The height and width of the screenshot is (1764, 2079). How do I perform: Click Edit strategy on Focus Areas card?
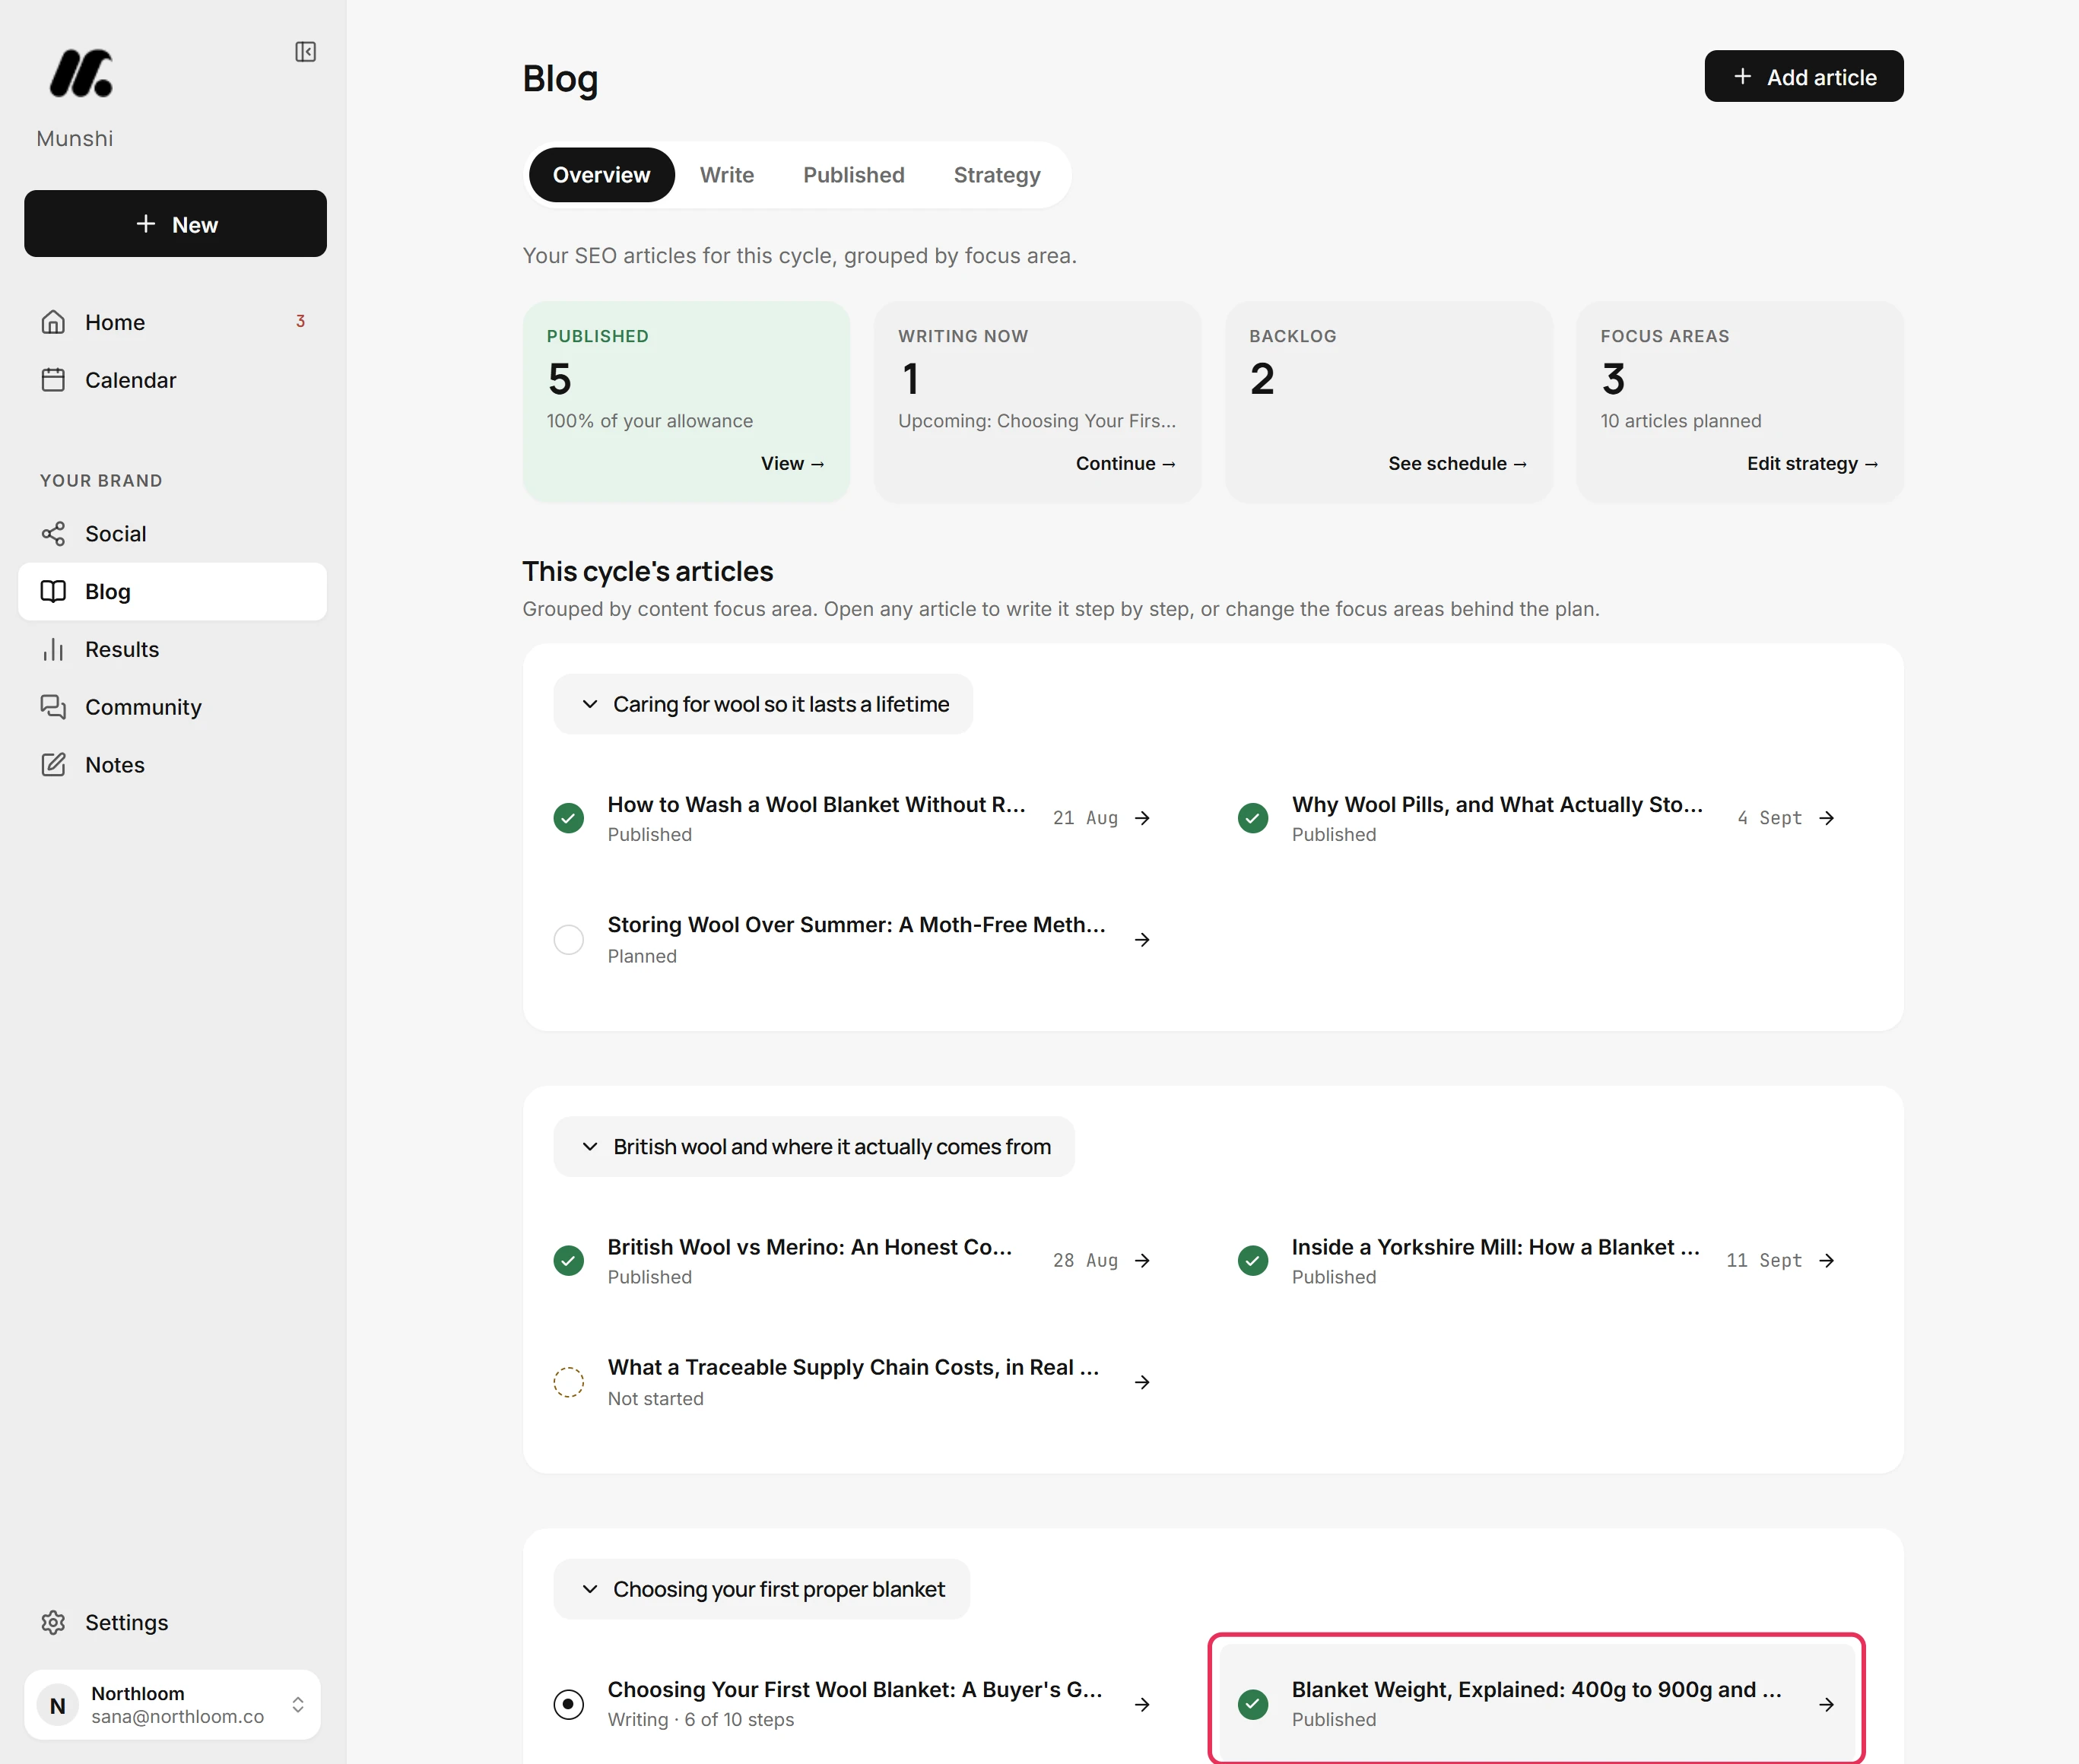pos(1812,463)
